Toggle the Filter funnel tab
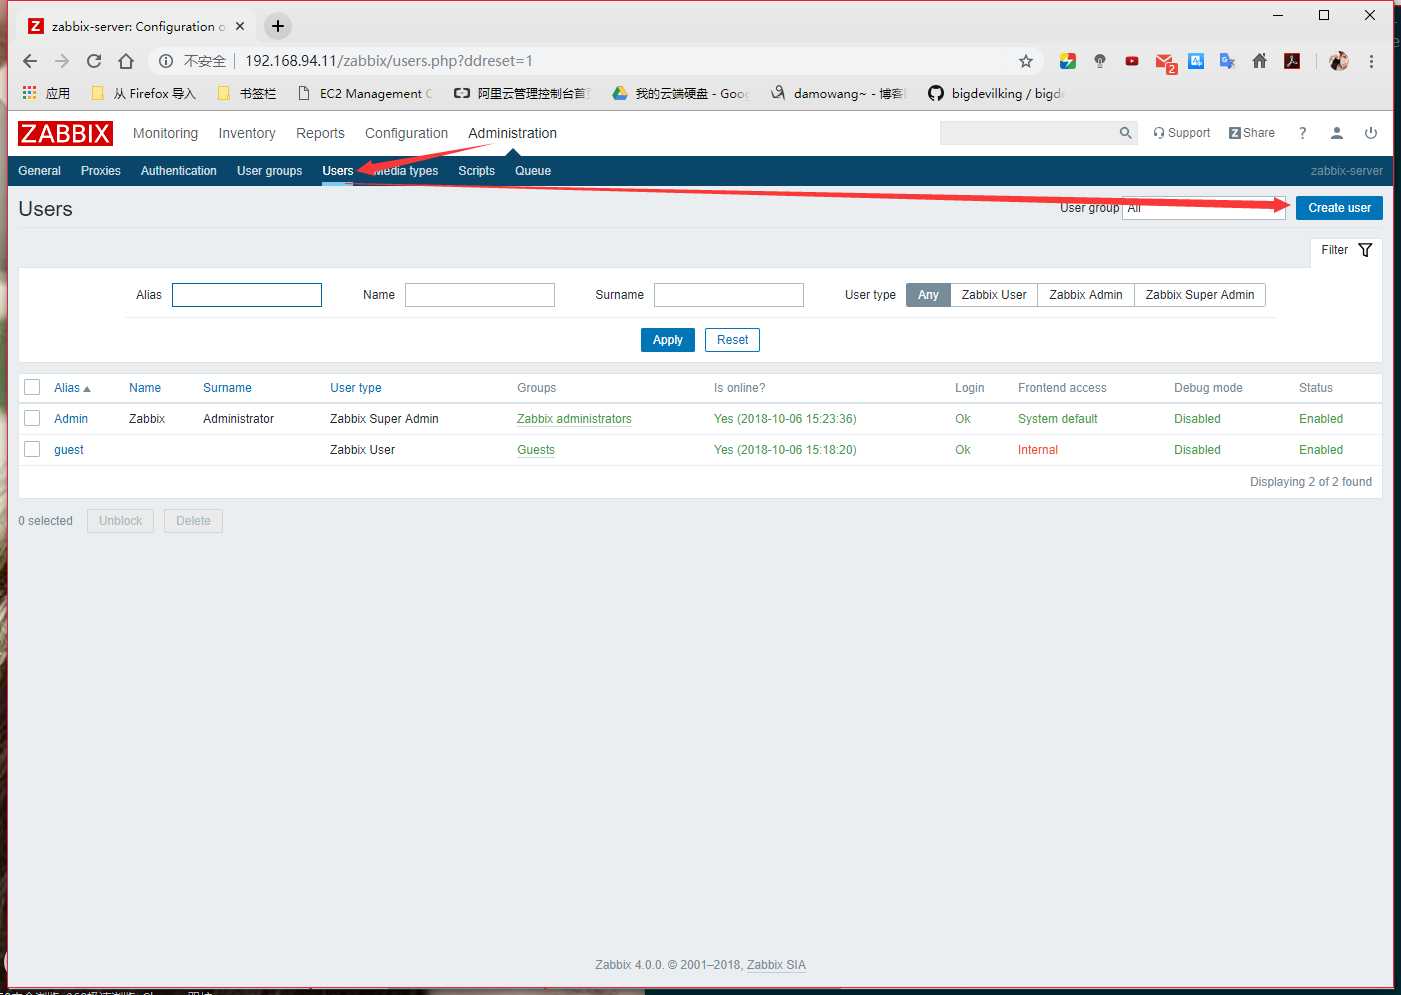 1346,250
